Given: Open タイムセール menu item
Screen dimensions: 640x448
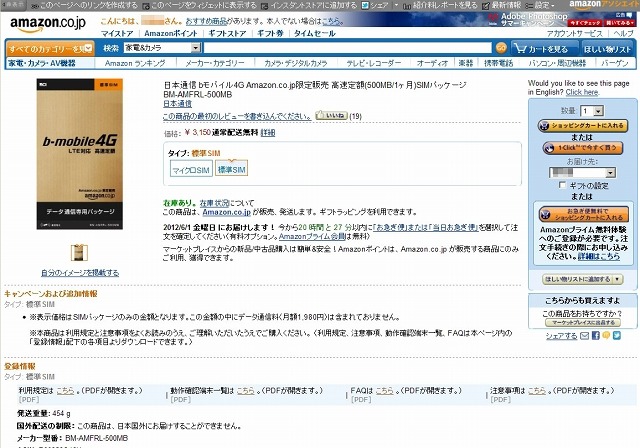Looking at the screenshot, I should click(315, 33).
